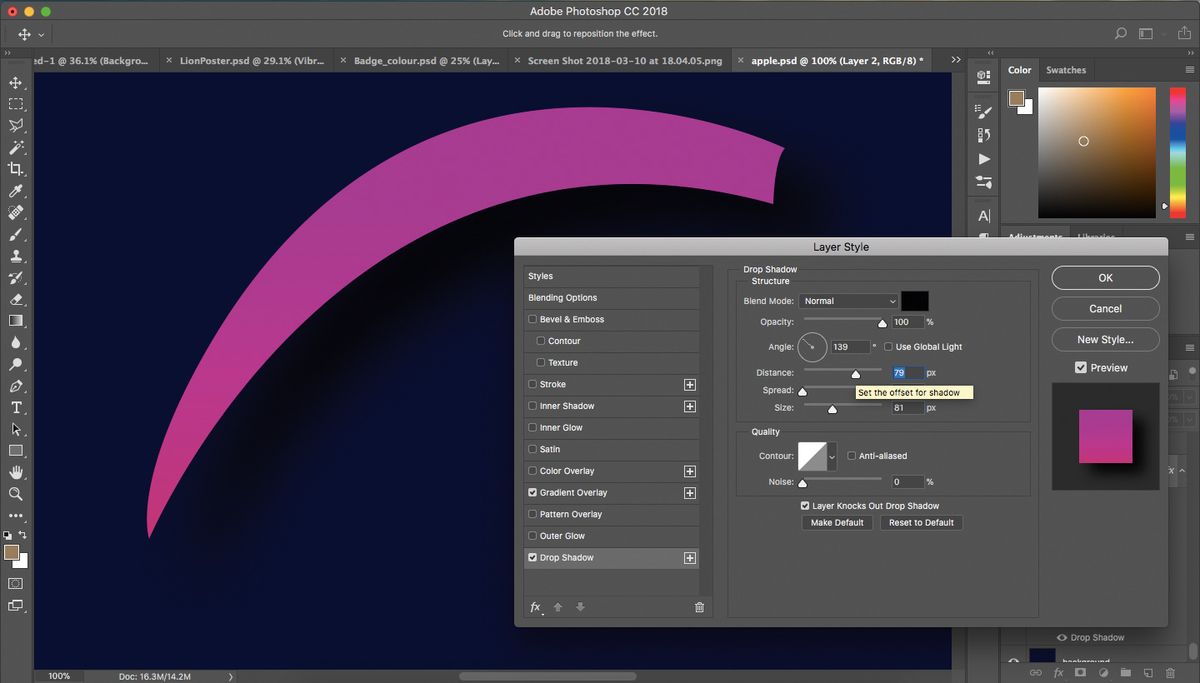Click the delete effect trash icon

coord(699,607)
